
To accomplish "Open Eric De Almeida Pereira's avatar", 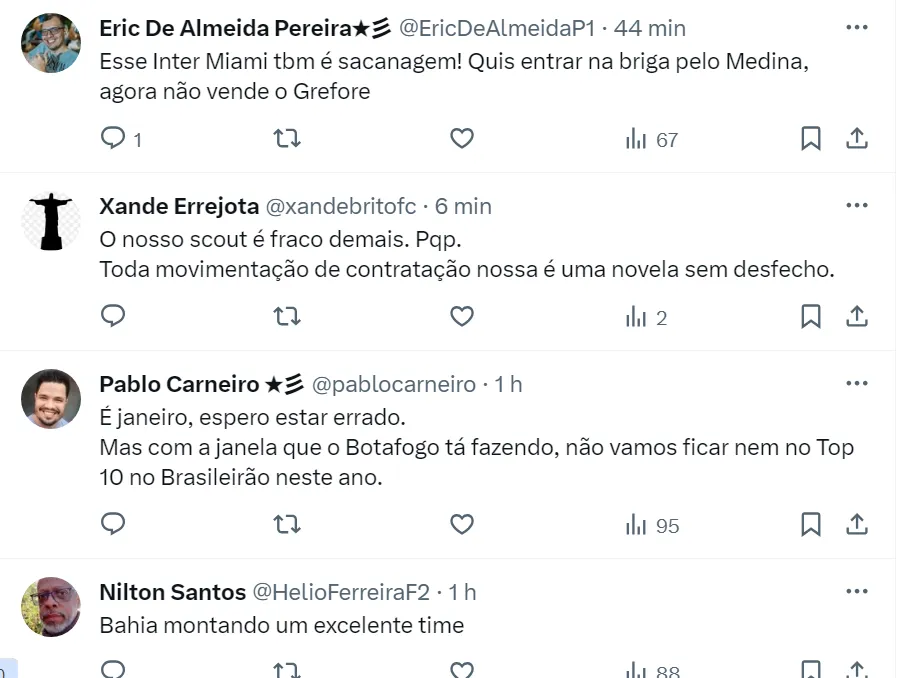I will coord(51,42).
